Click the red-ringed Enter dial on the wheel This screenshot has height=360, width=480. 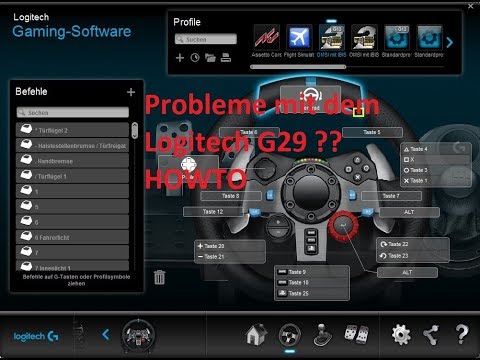pos(343,225)
